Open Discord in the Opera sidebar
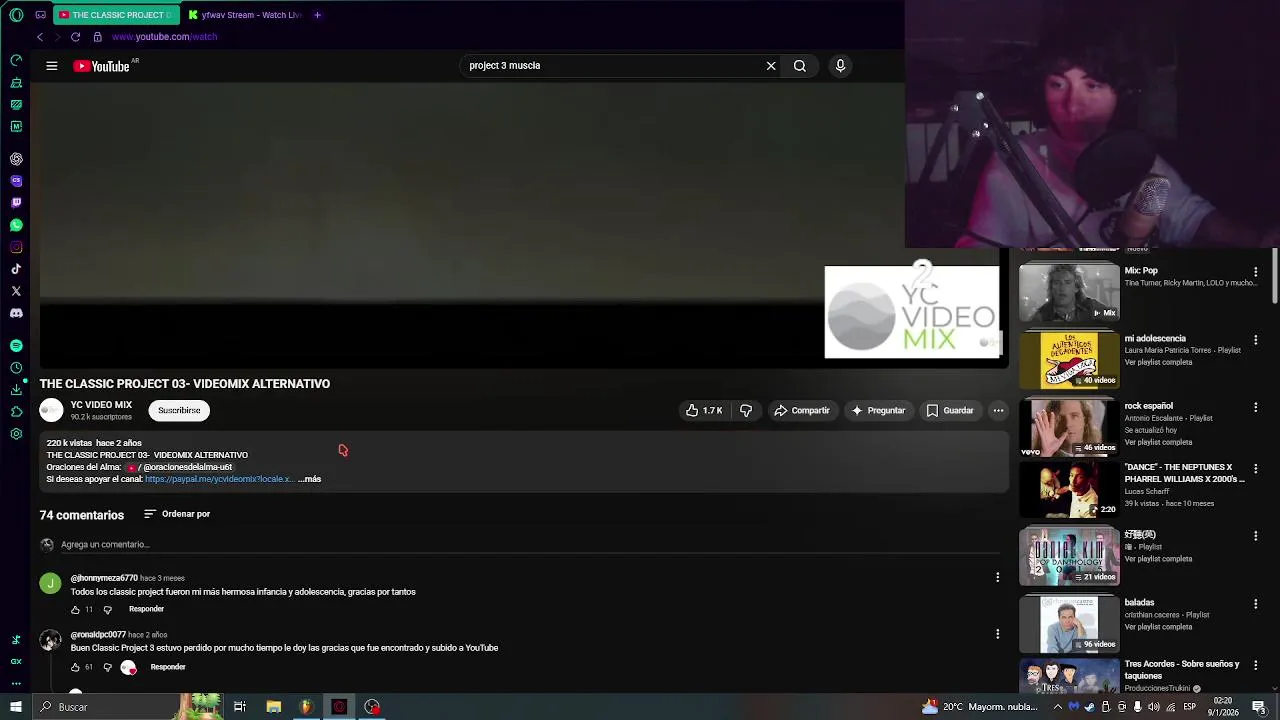The image size is (1280, 720). coord(16,313)
